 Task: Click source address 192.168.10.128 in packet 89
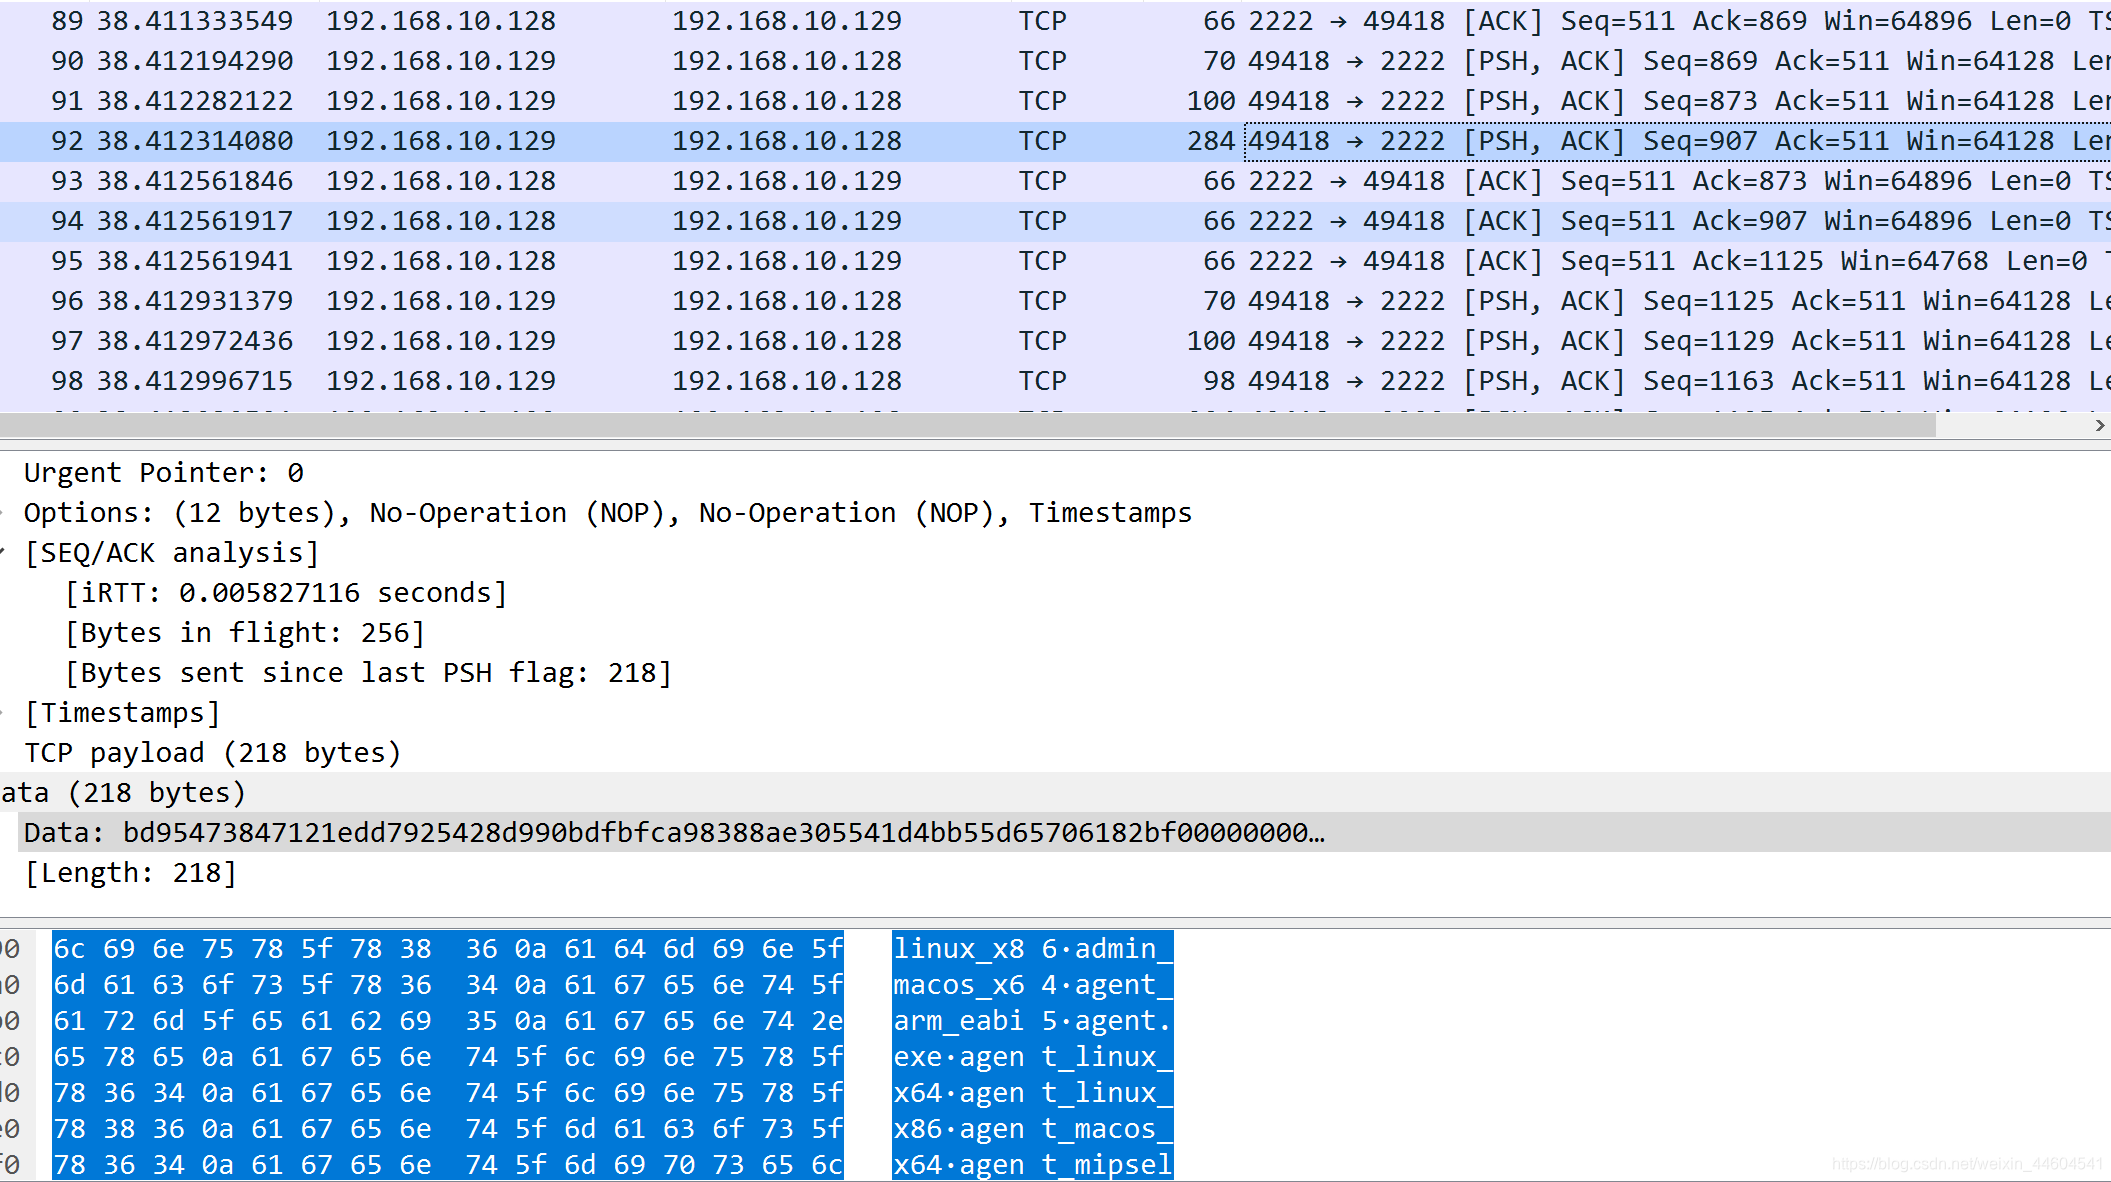pyautogui.click(x=441, y=21)
